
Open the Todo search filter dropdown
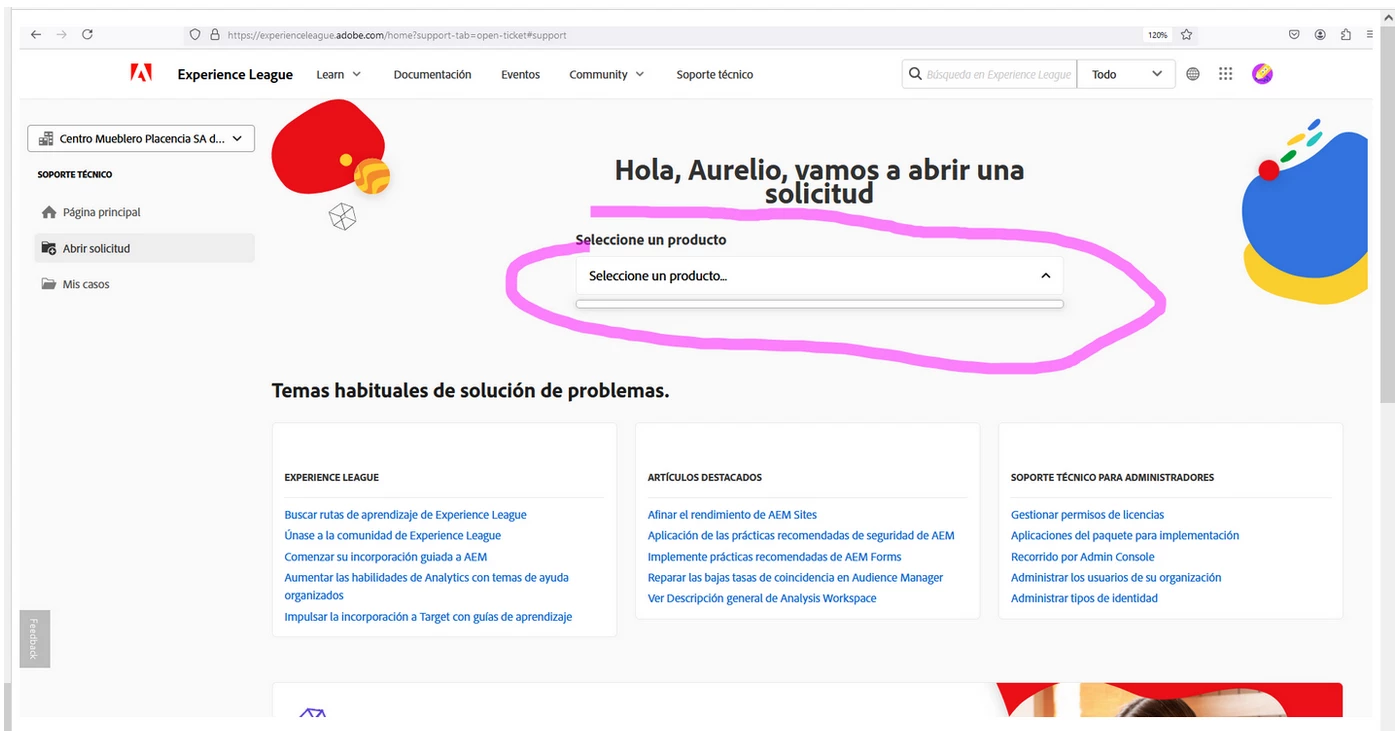pos(1126,74)
